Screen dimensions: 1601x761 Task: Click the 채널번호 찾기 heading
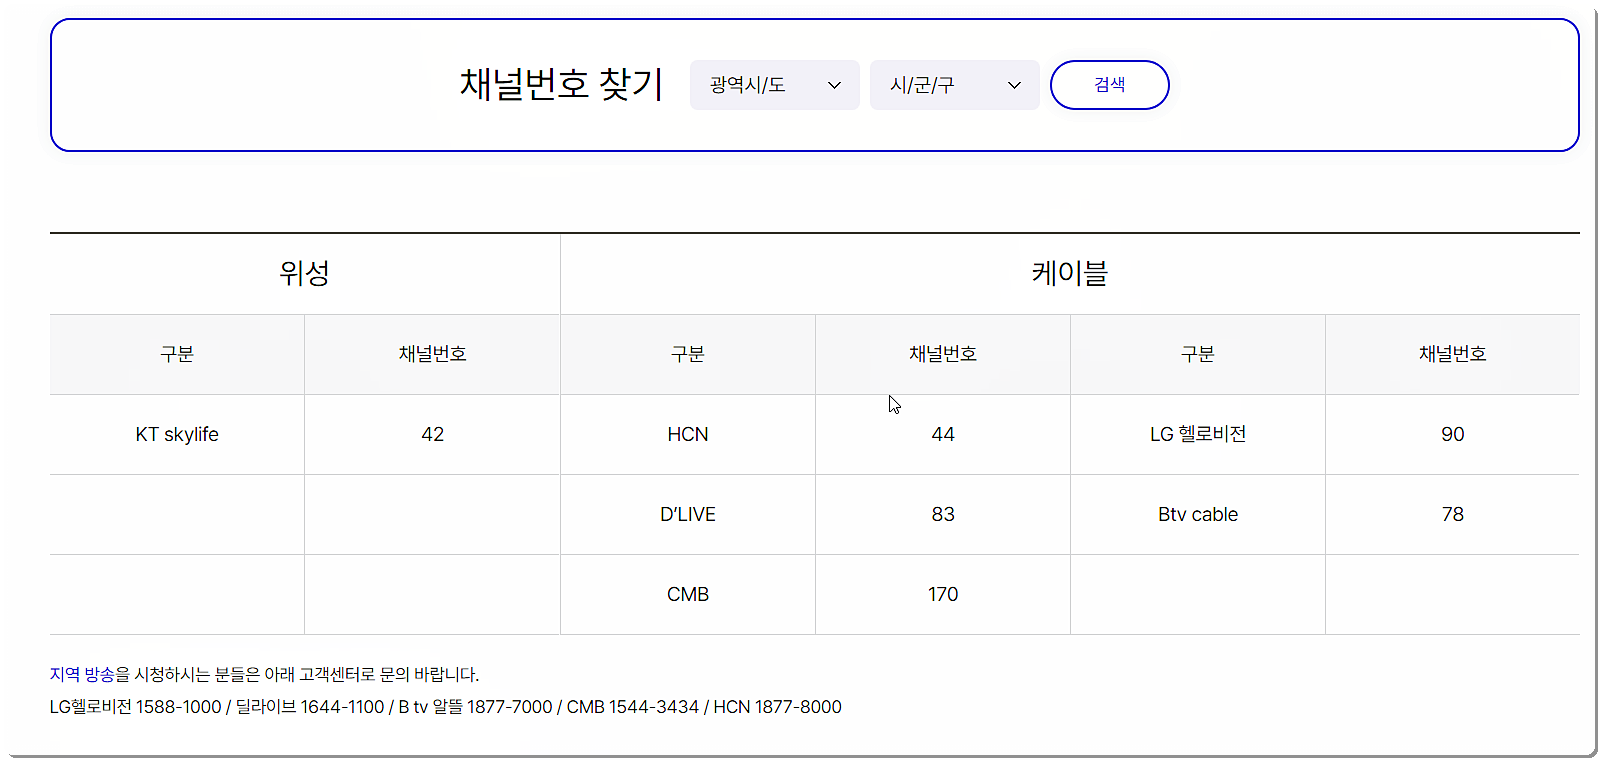[561, 84]
